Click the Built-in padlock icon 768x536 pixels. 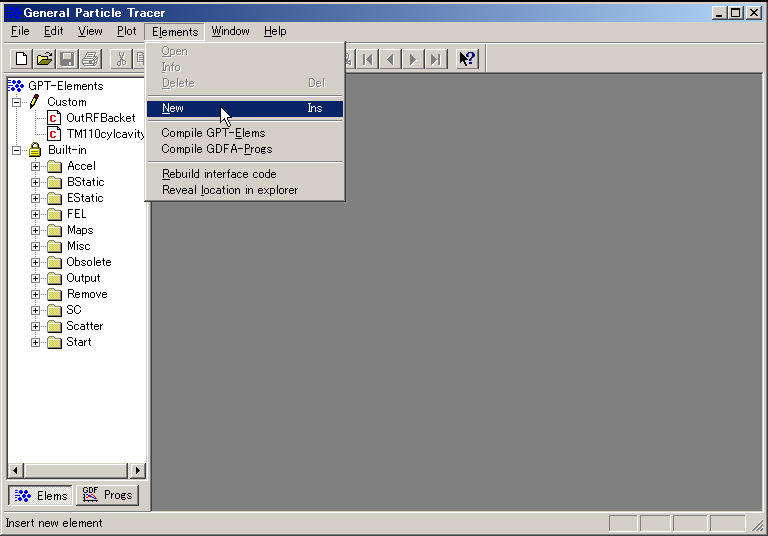pyautogui.click(x=35, y=149)
